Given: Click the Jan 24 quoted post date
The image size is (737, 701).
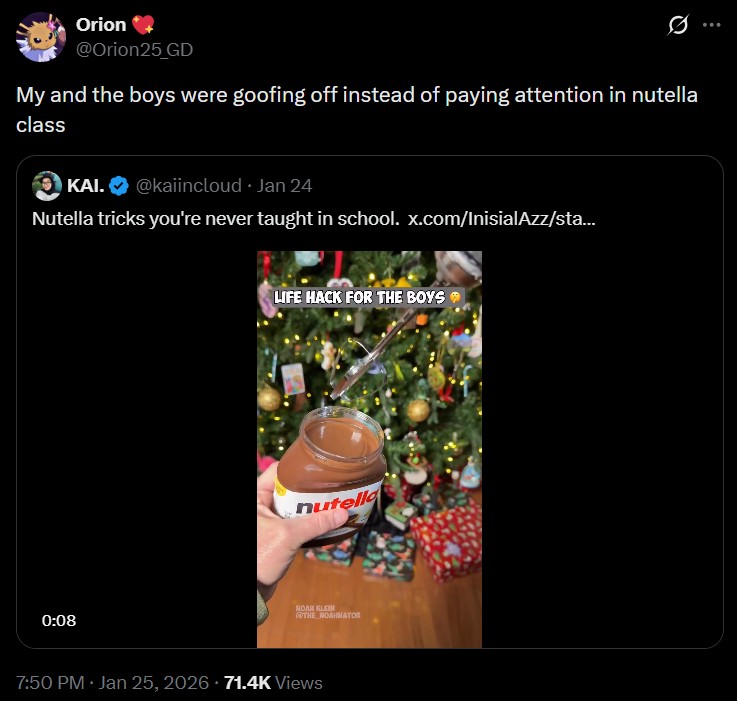Looking at the screenshot, I should [284, 186].
